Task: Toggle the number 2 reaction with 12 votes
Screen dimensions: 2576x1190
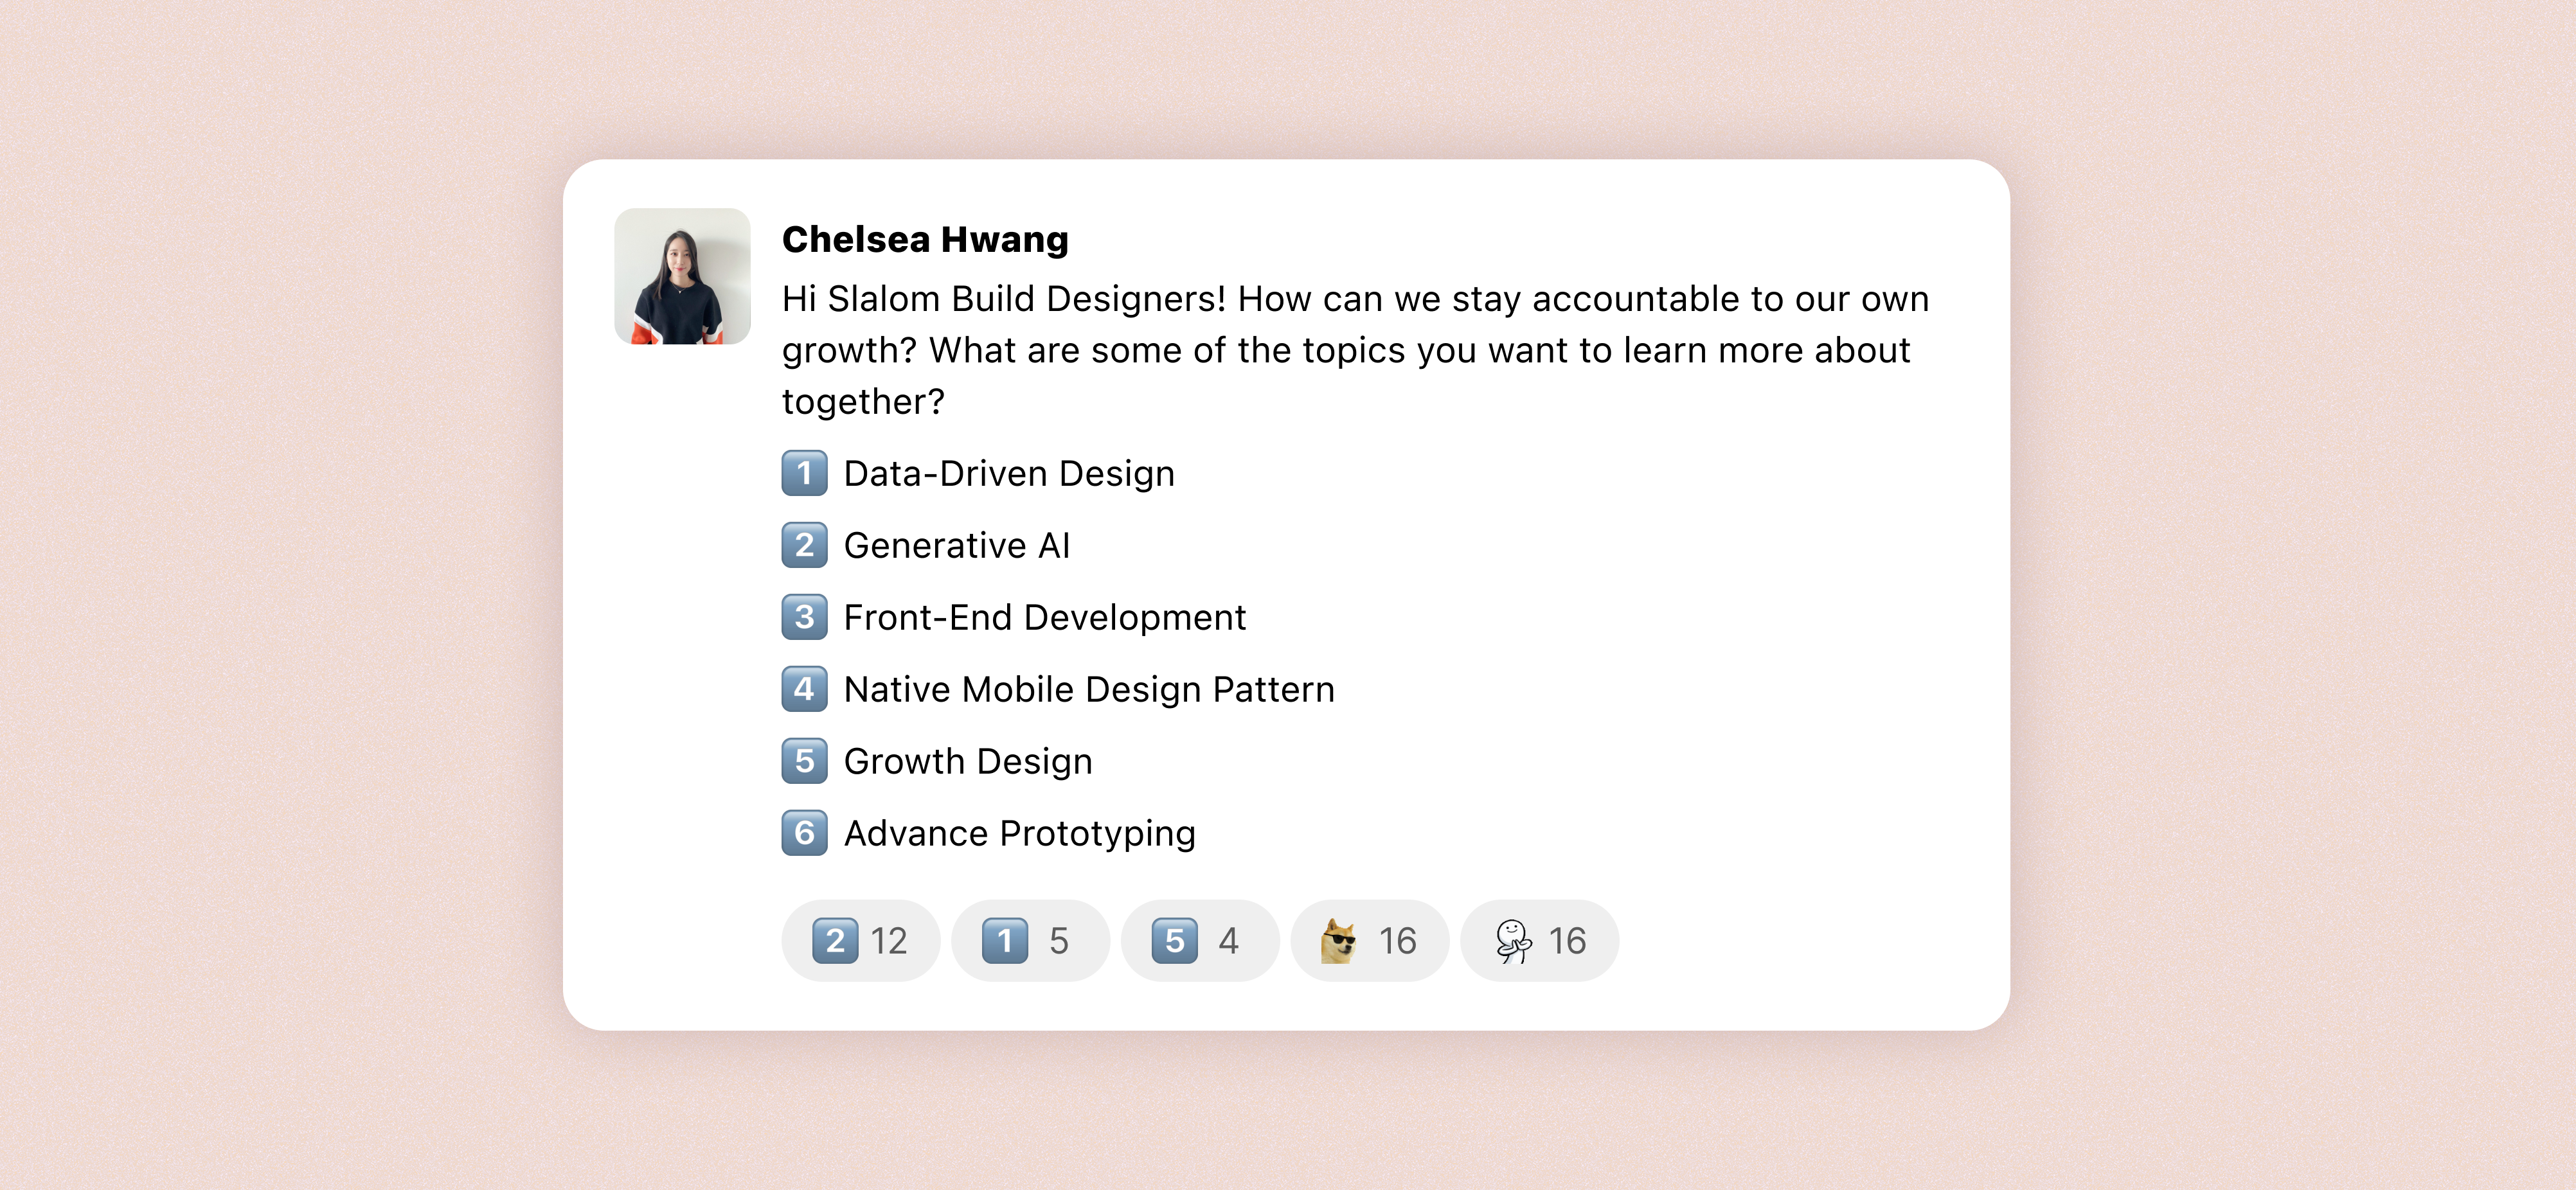Action: click(x=860, y=941)
